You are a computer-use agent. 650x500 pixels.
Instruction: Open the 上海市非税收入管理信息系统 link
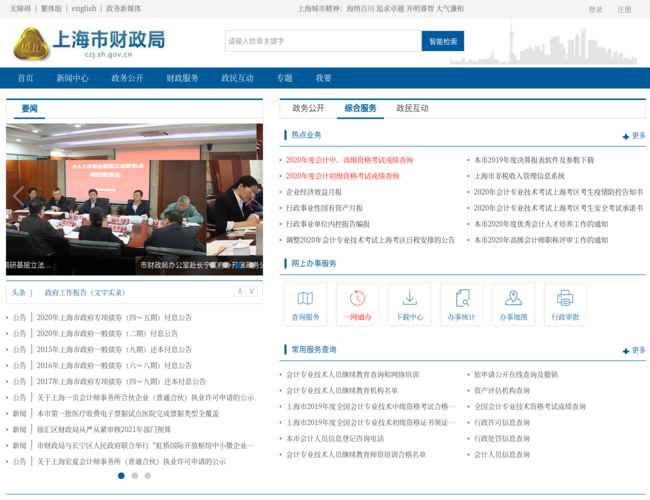pos(519,176)
